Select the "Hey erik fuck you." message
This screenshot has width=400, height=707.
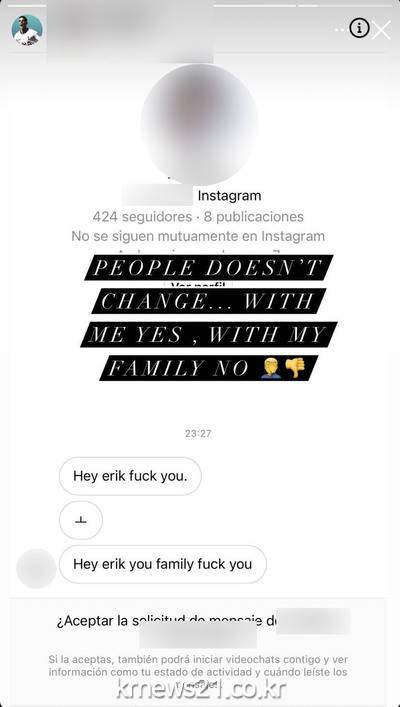pos(130,476)
